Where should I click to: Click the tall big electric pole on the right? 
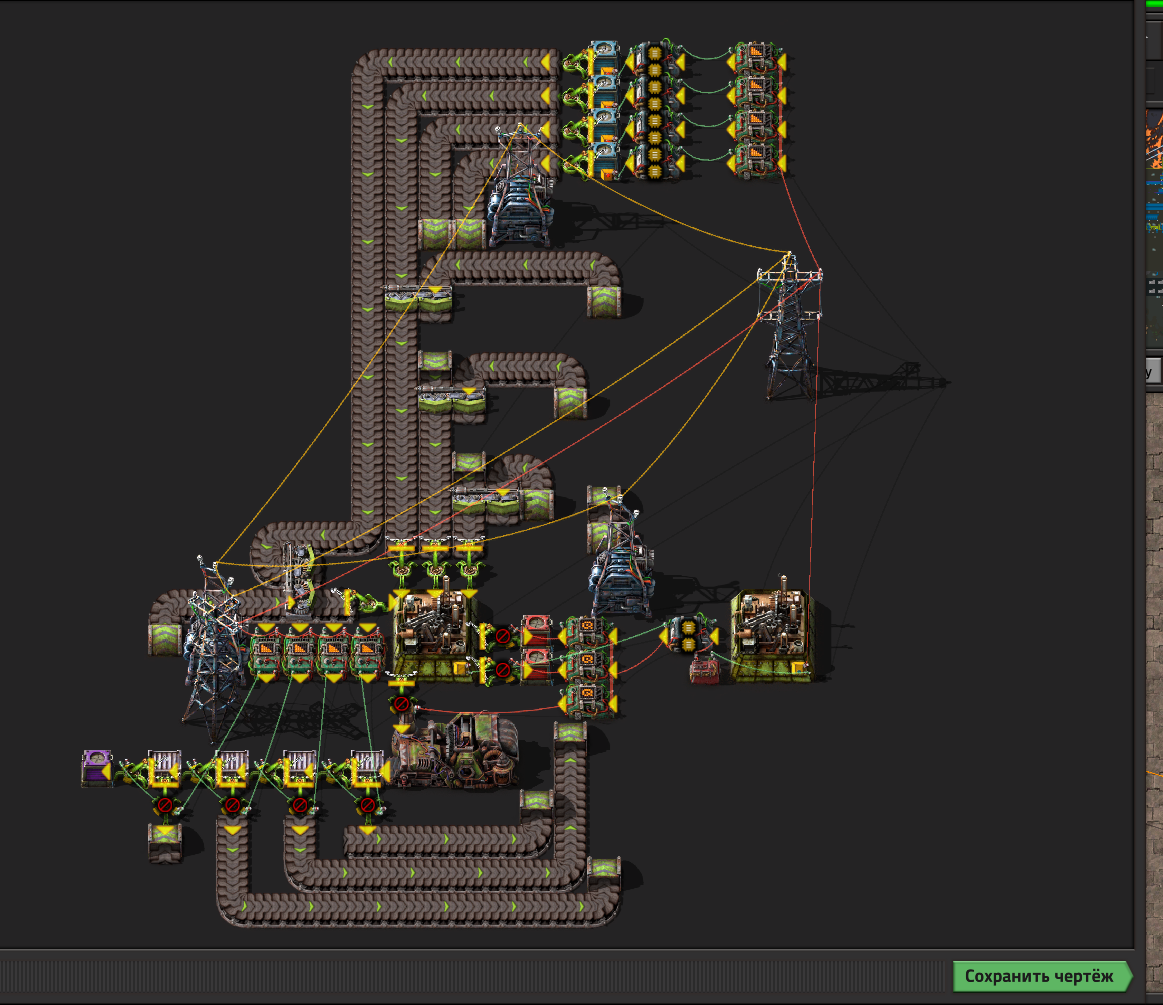(x=789, y=326)
